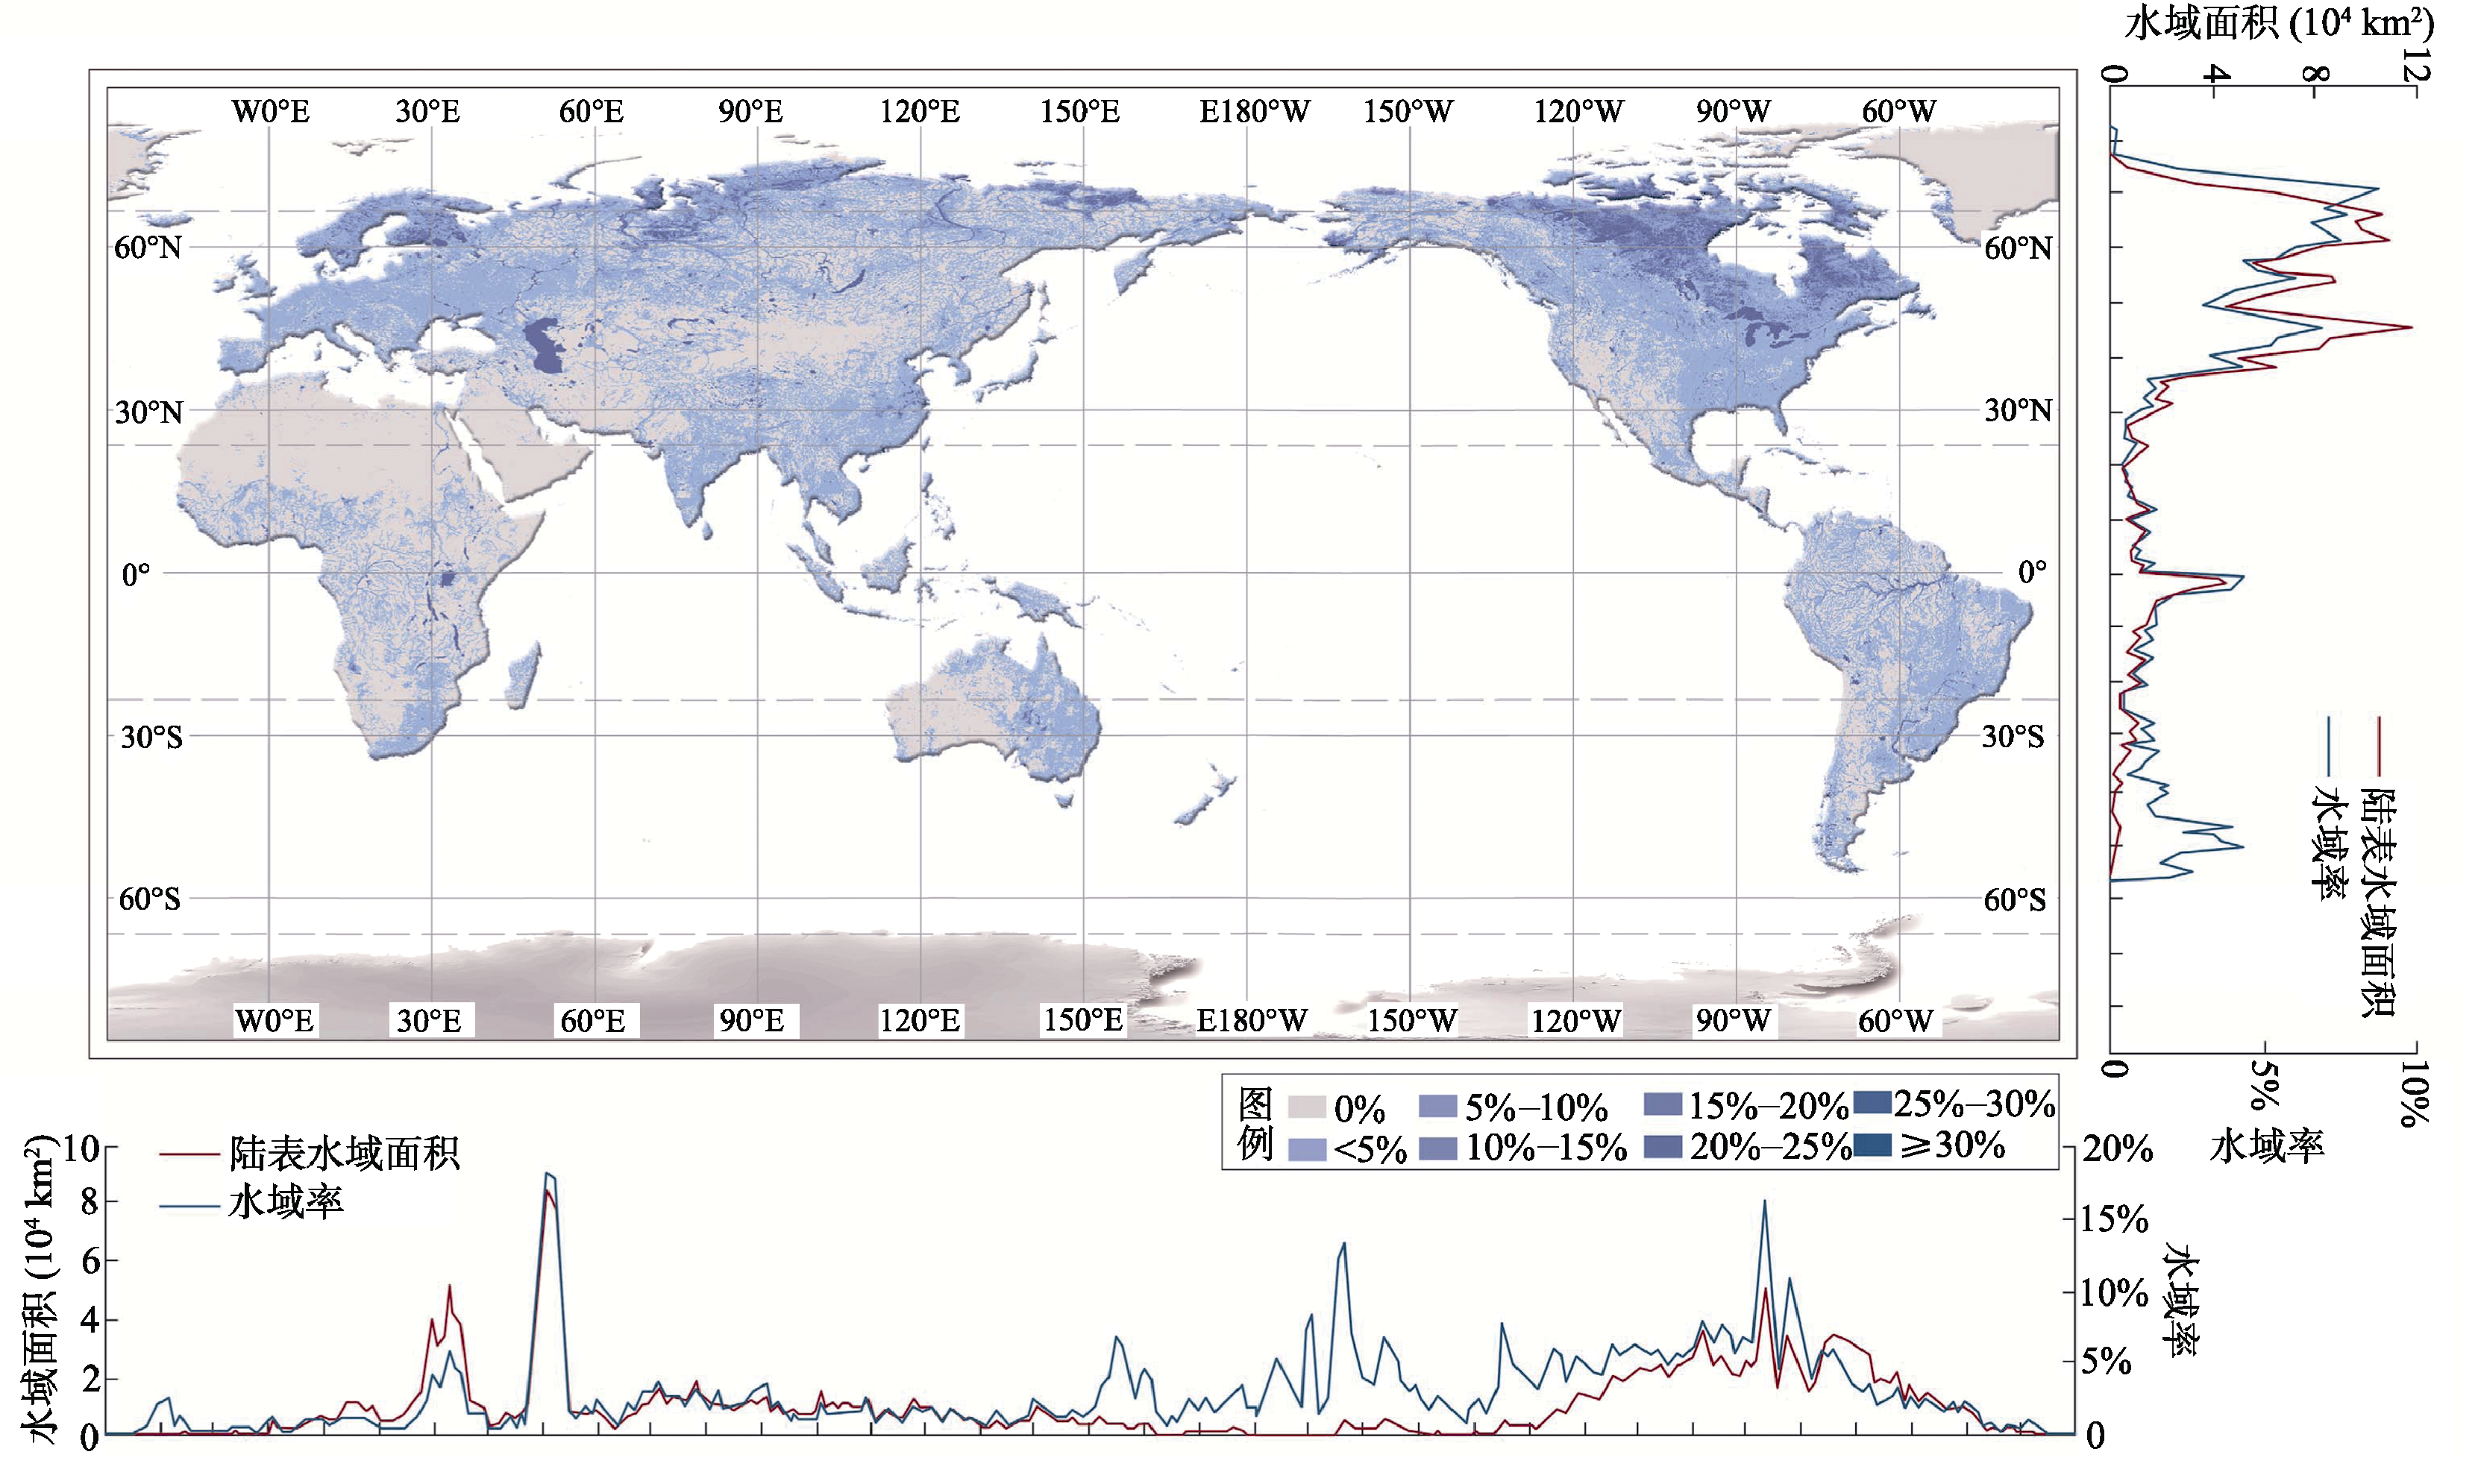Pick the 25%–30% legend swatch
Image resolution: width=2481 pixels, height=1484 pixels.
coord(1872,1103)
